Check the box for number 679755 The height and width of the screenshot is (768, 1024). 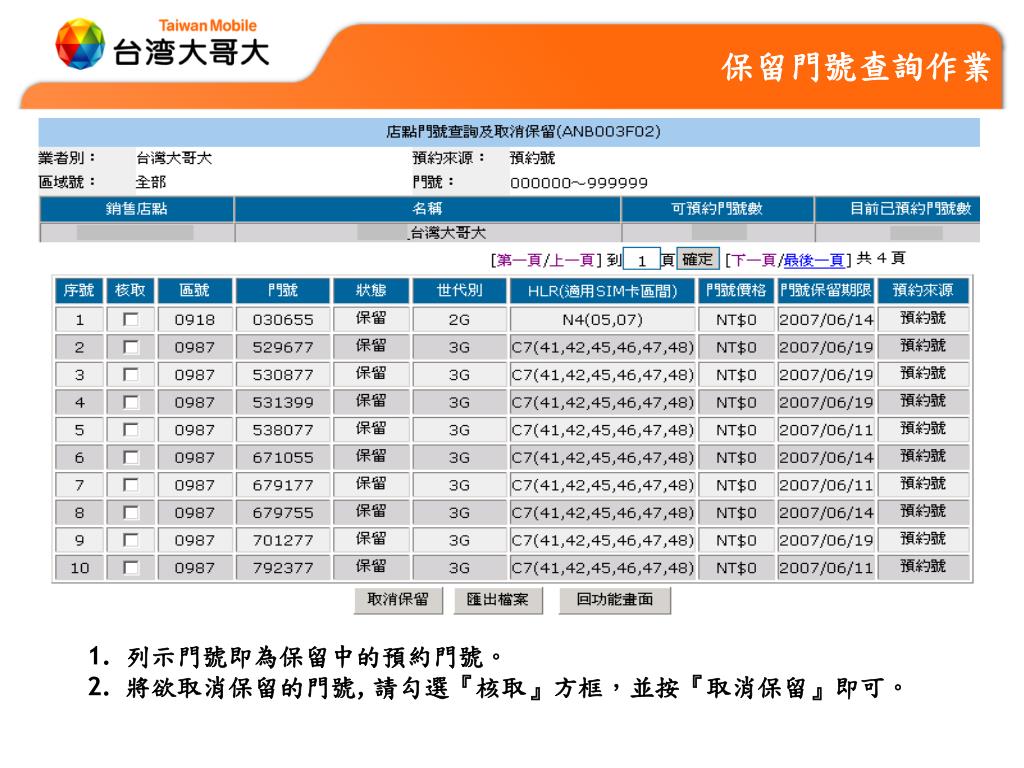click(131, 513)
